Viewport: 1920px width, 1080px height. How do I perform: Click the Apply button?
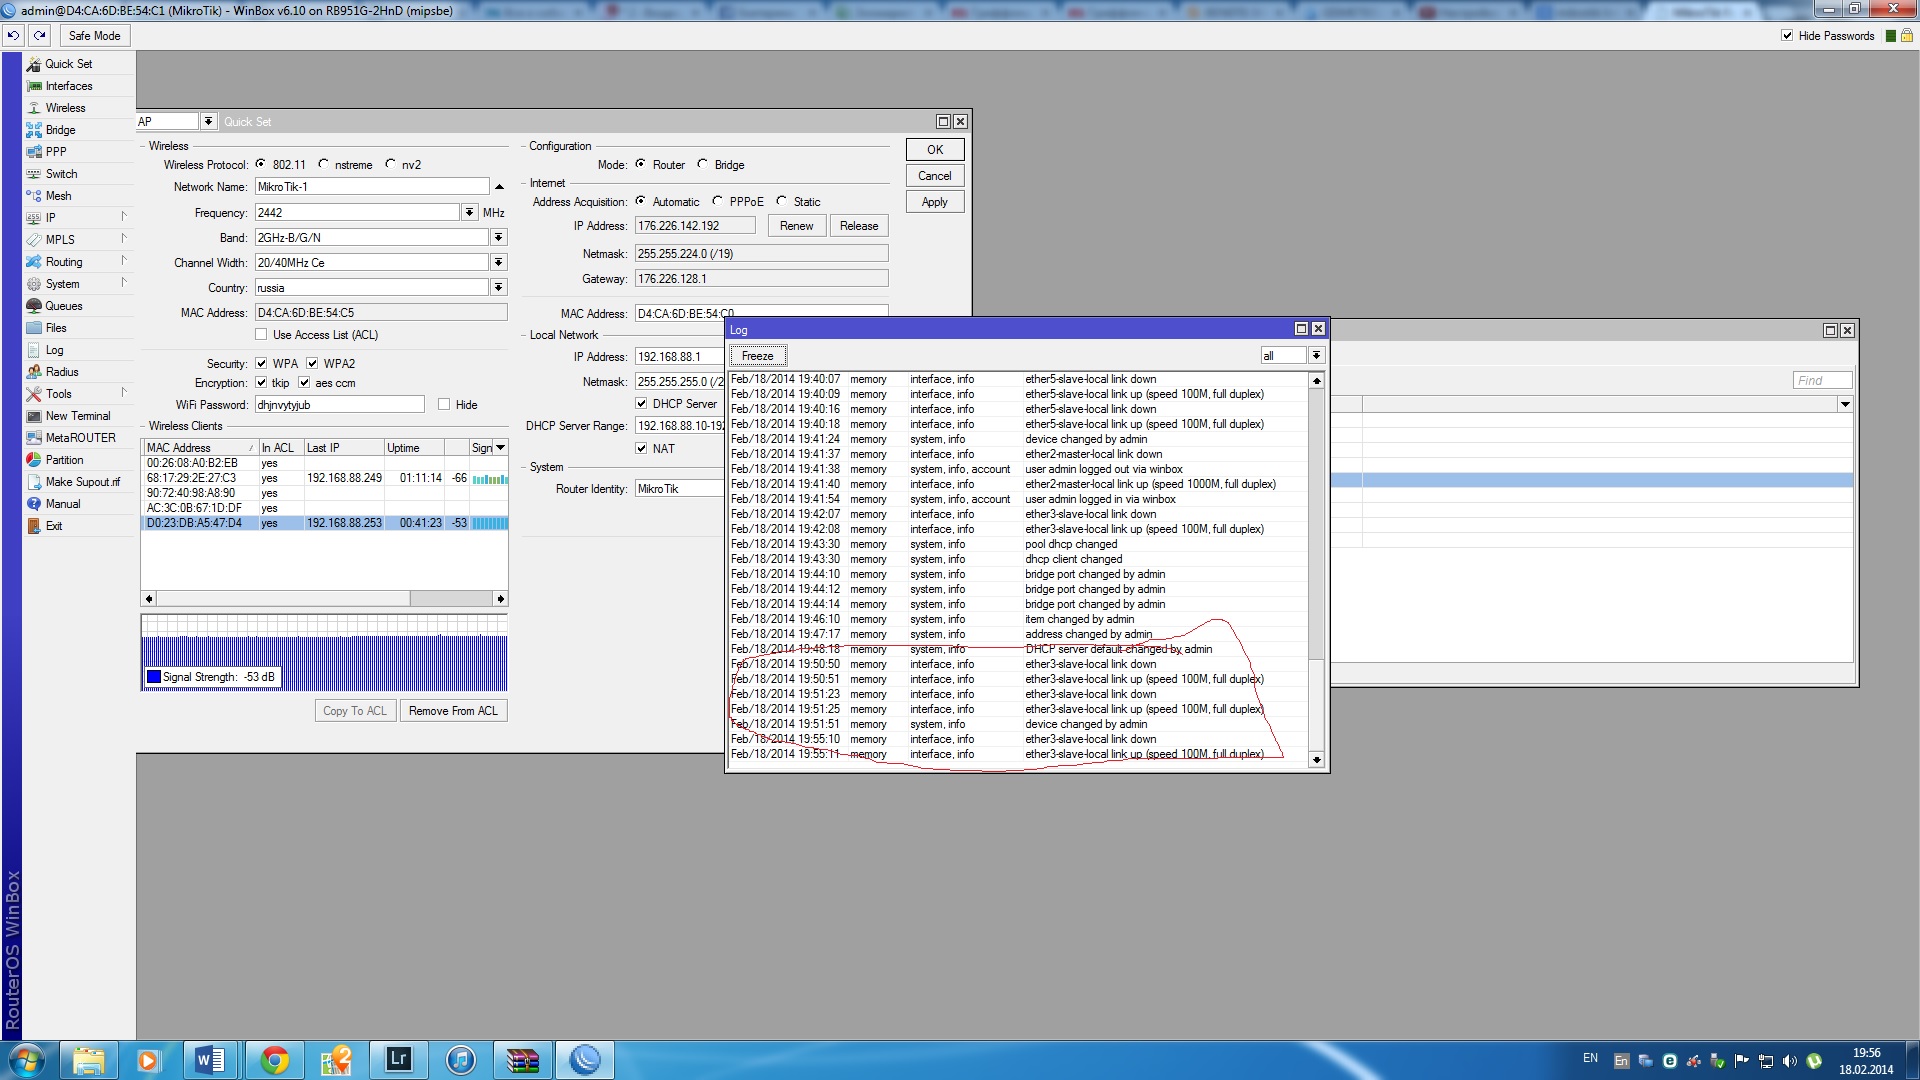point(935,202)
